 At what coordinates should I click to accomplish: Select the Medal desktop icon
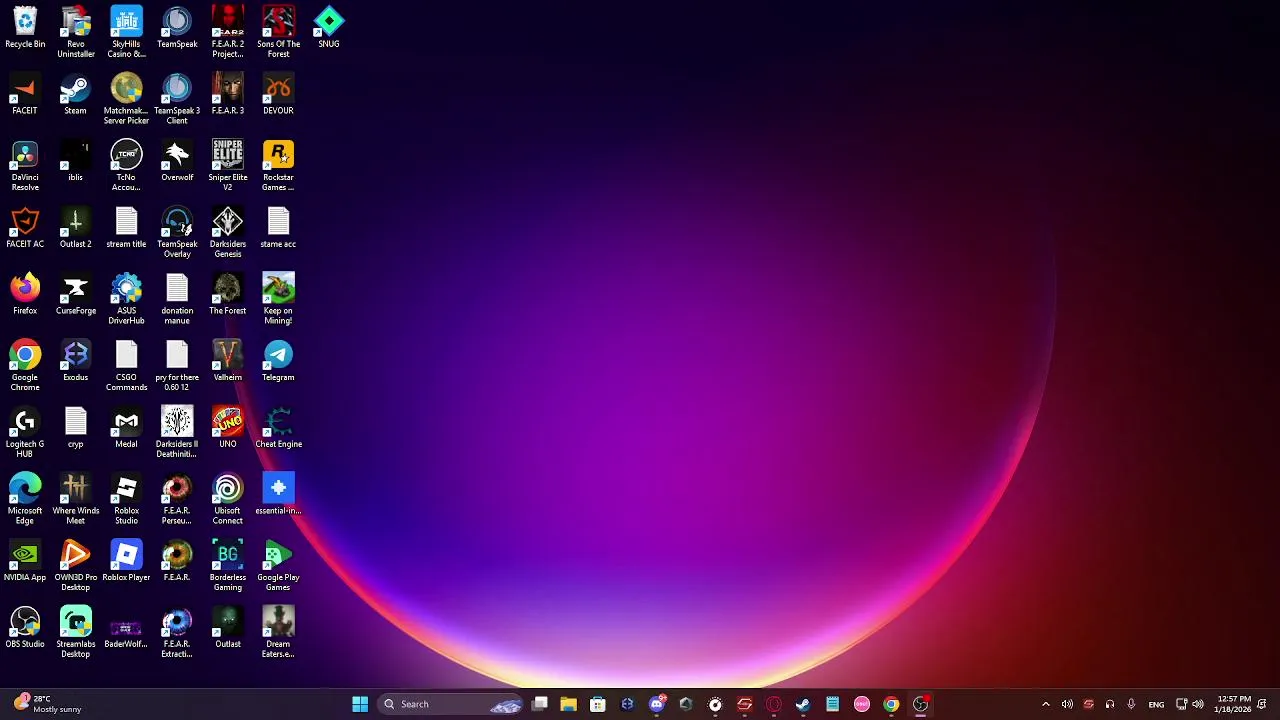click(x=126, y=429)
